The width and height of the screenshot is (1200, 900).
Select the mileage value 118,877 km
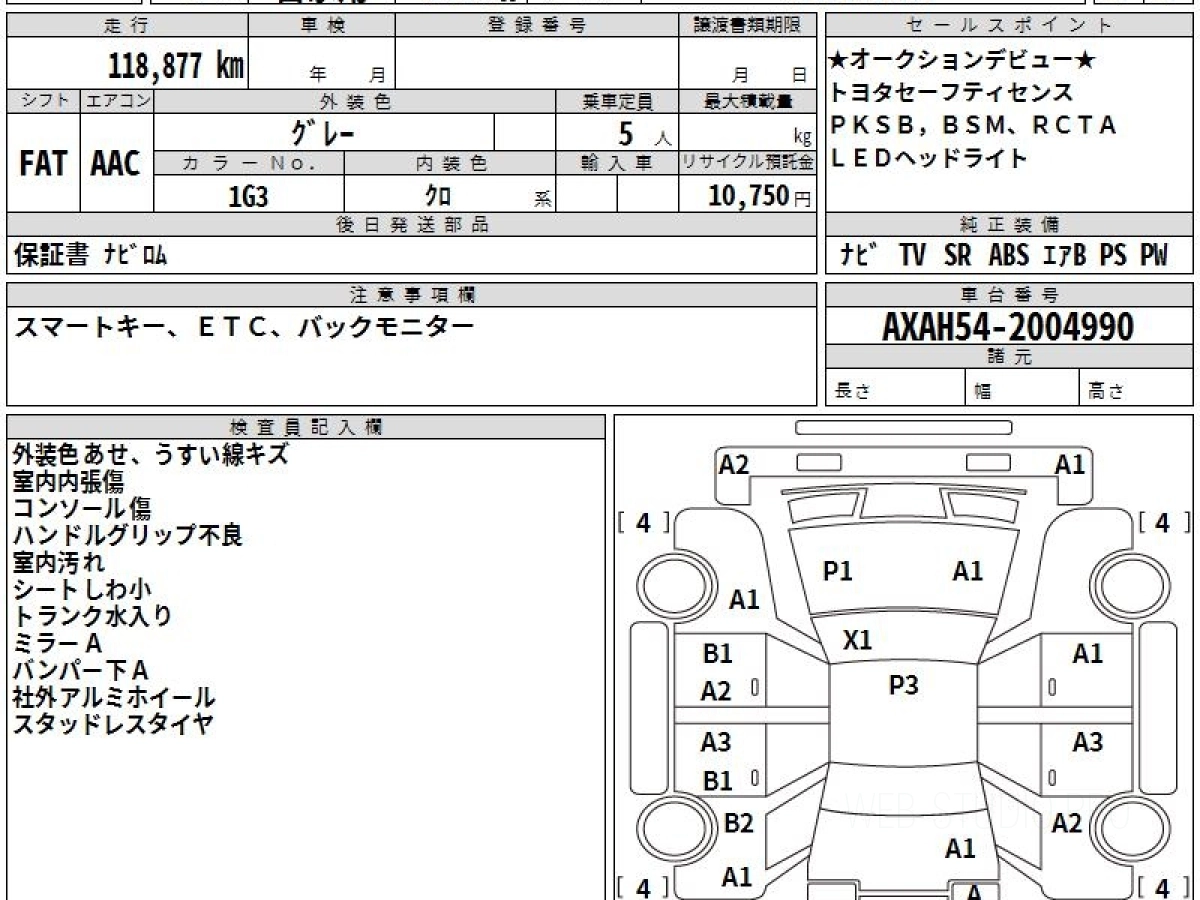point(175,65)
